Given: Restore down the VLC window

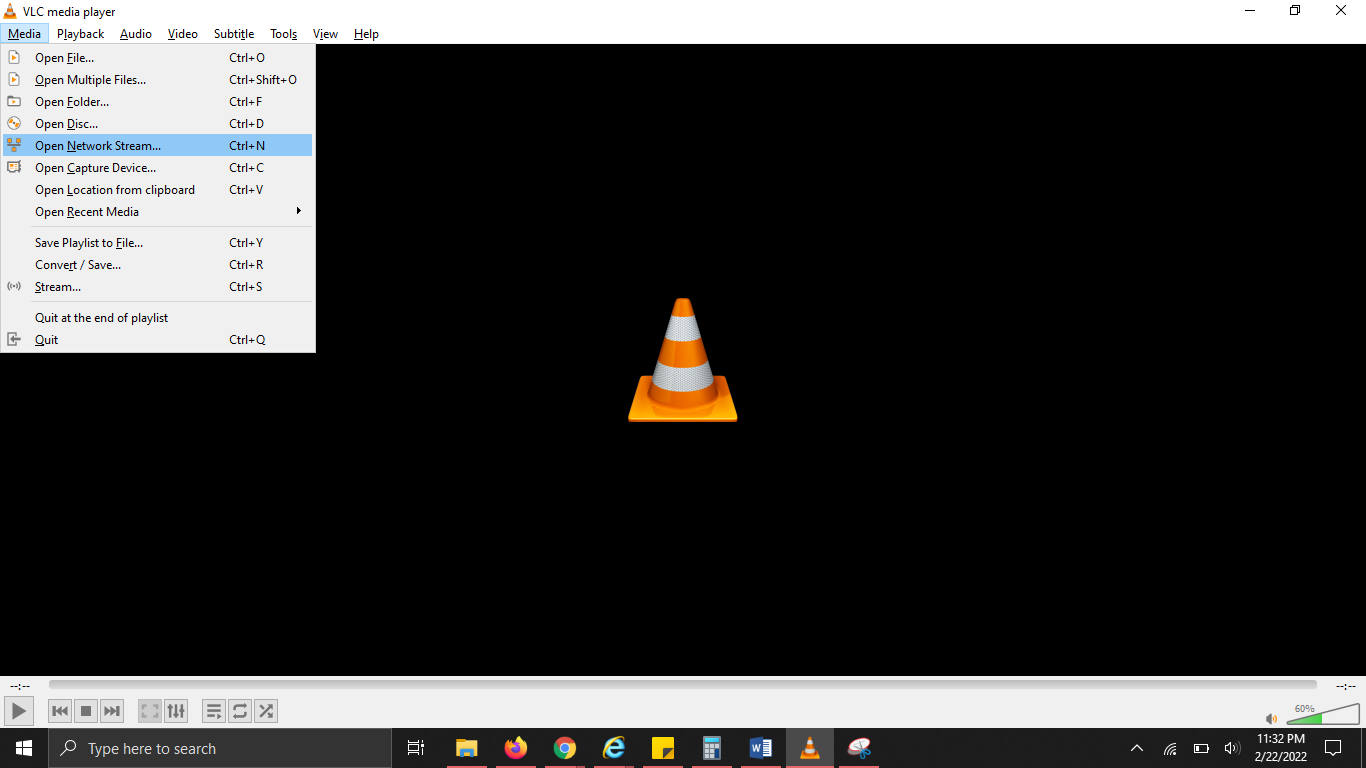Looking at the screenshot, I should (x=1296, y=11).
